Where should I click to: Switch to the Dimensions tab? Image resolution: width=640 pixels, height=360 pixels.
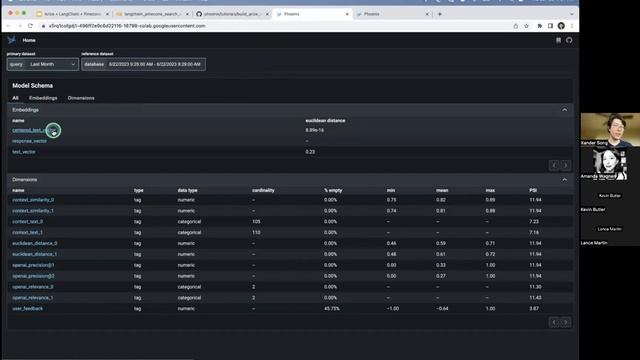[81, 98]
